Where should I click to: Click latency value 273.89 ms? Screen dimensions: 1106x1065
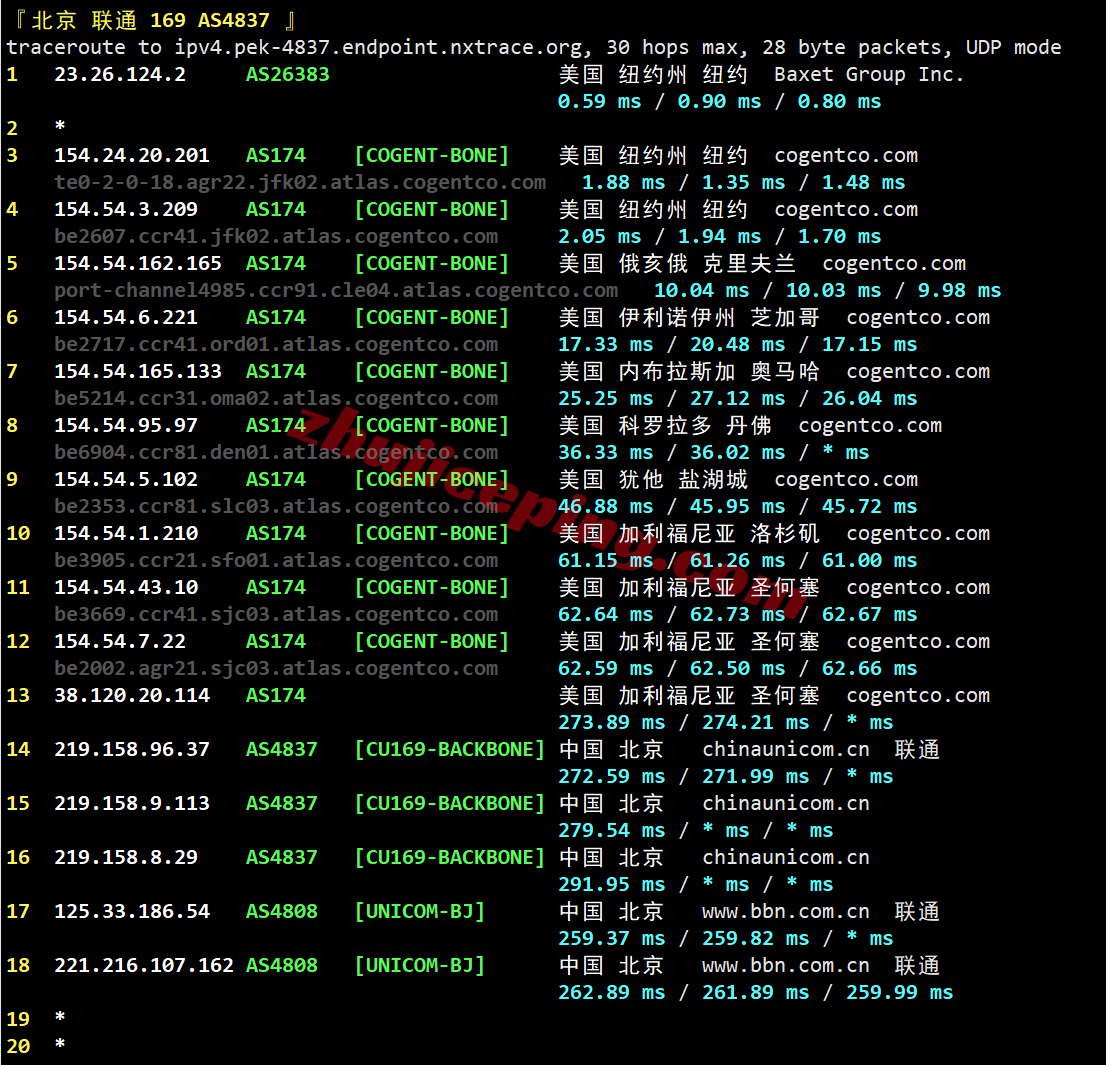tap(612, 722)
